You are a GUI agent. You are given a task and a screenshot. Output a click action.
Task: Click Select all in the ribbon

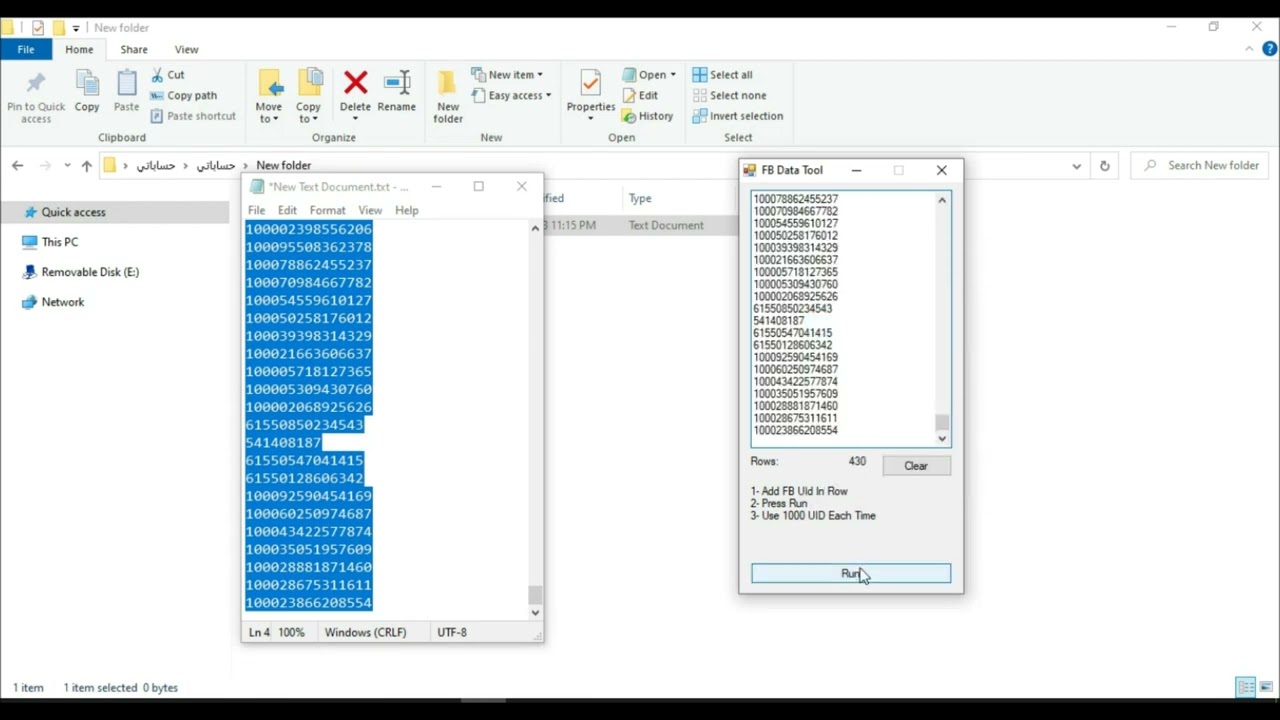click(722, 75)
